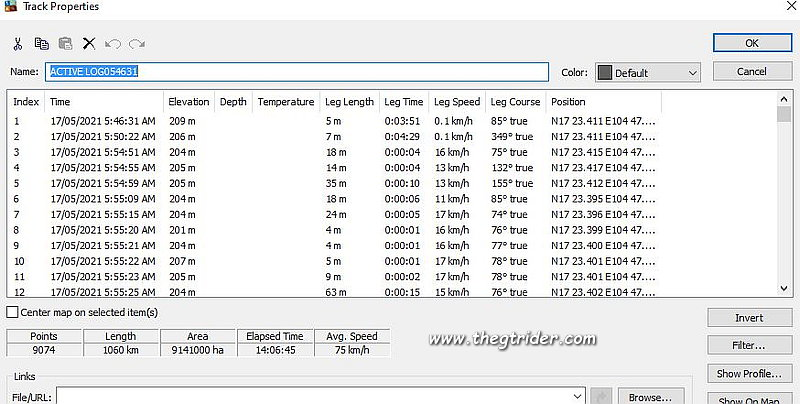Expand the File/URL dropdown list
The image size is (800, 404).
coord(575,396)
